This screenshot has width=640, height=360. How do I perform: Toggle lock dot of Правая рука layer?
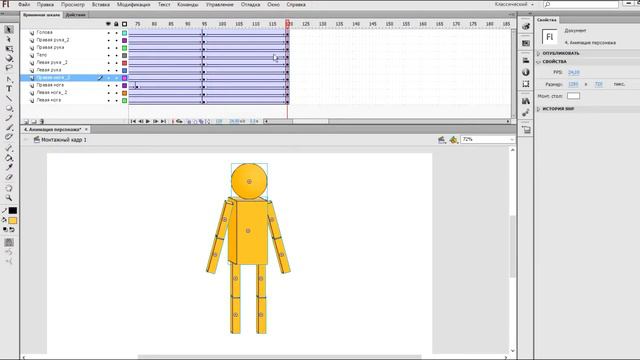click(116, 48)
